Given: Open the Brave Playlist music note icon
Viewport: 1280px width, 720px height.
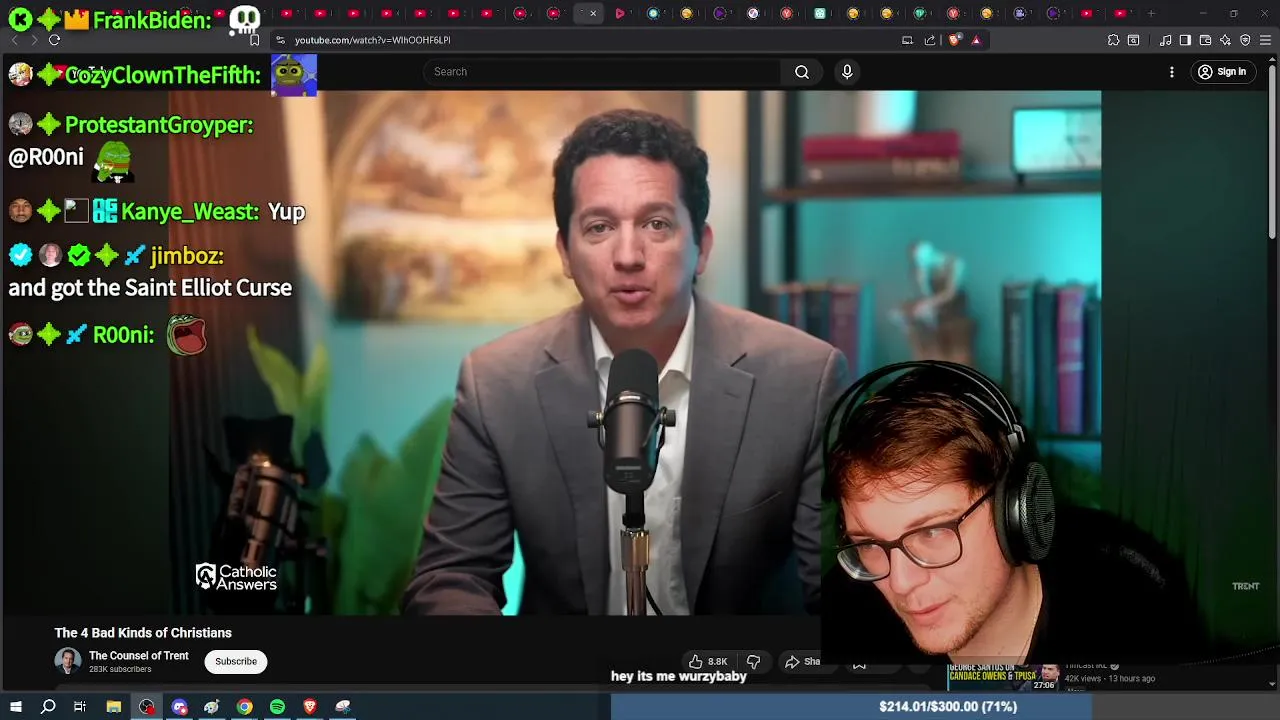Looking at the screenshot, I should [x=1165, y=40].
